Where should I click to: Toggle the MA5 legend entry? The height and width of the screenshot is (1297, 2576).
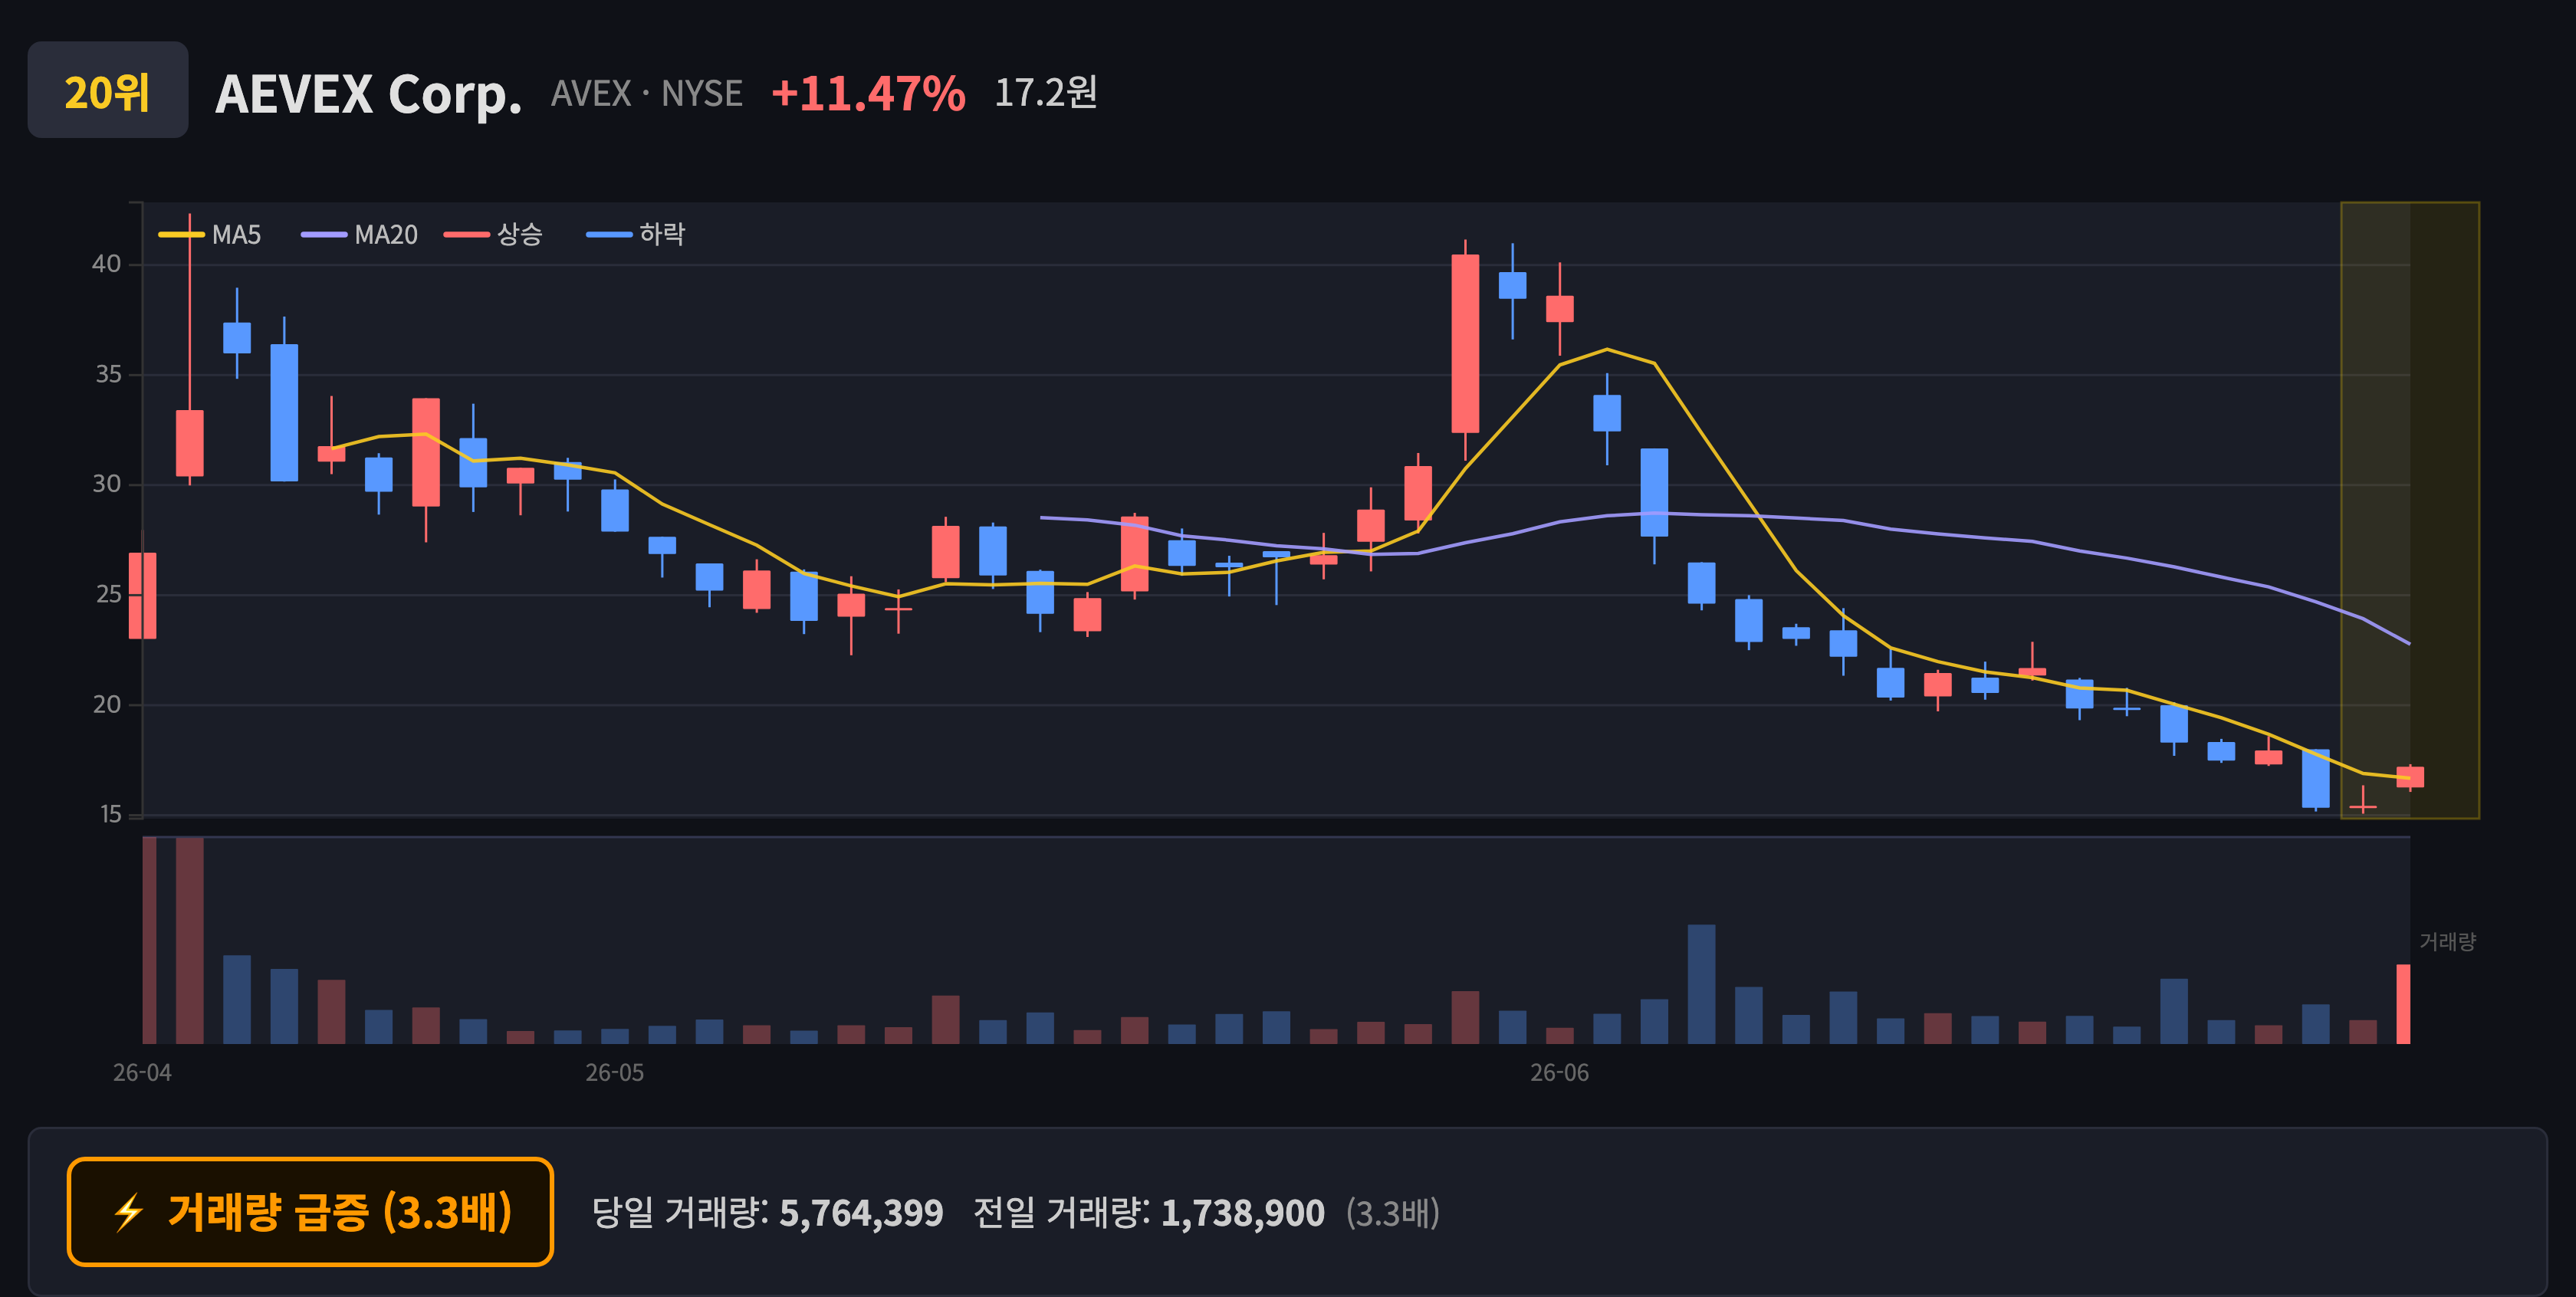pyautogui.click(x=210, y=235)
